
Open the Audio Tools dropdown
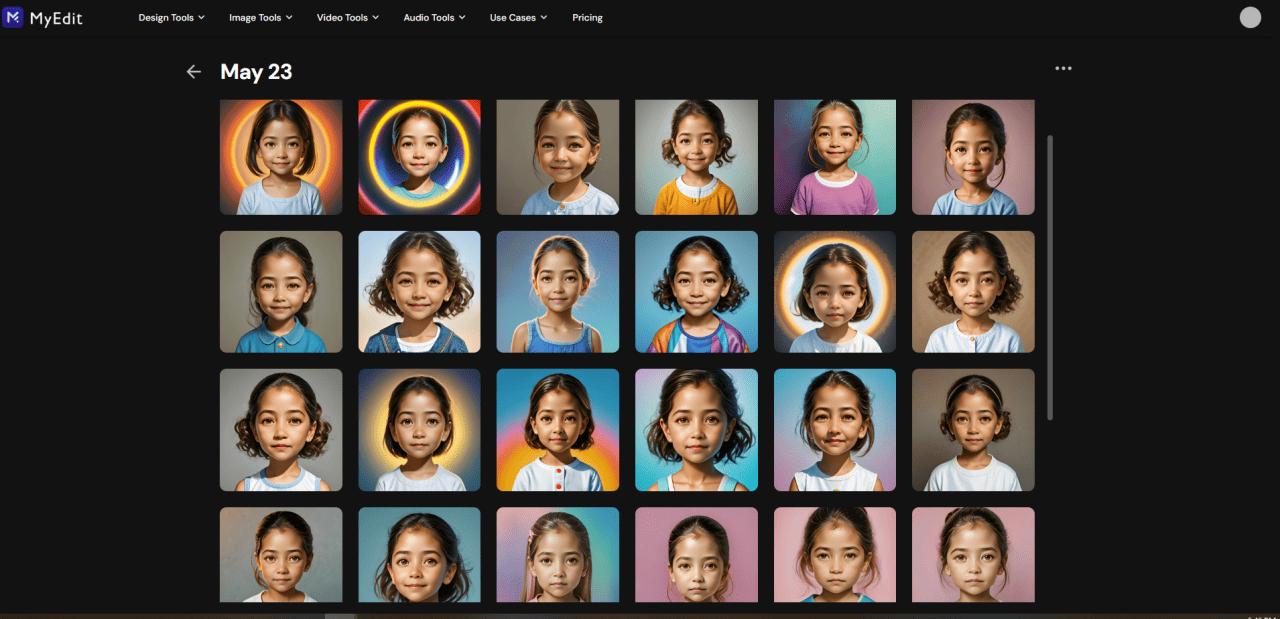[x=433, y=17]
